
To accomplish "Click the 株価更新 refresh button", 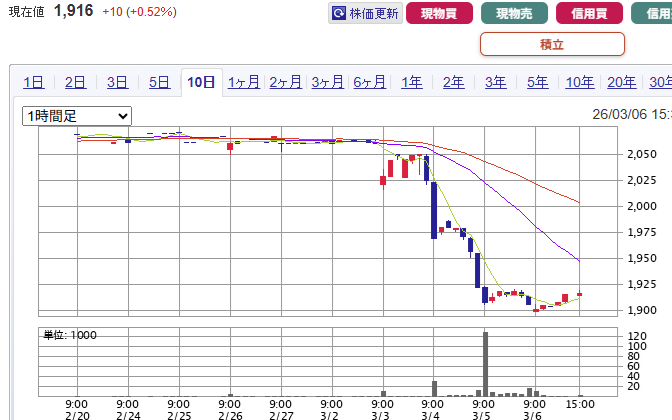I will pyautogui.click(x=365, y=14).
